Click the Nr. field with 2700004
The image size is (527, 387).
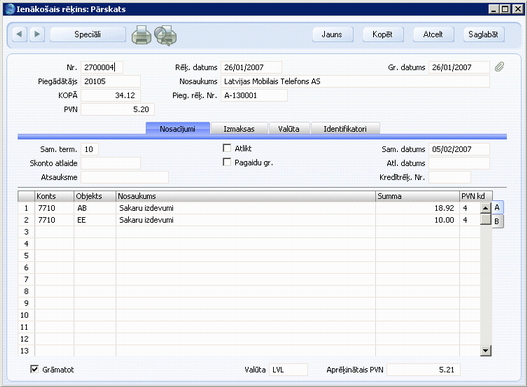click(102, 67)
